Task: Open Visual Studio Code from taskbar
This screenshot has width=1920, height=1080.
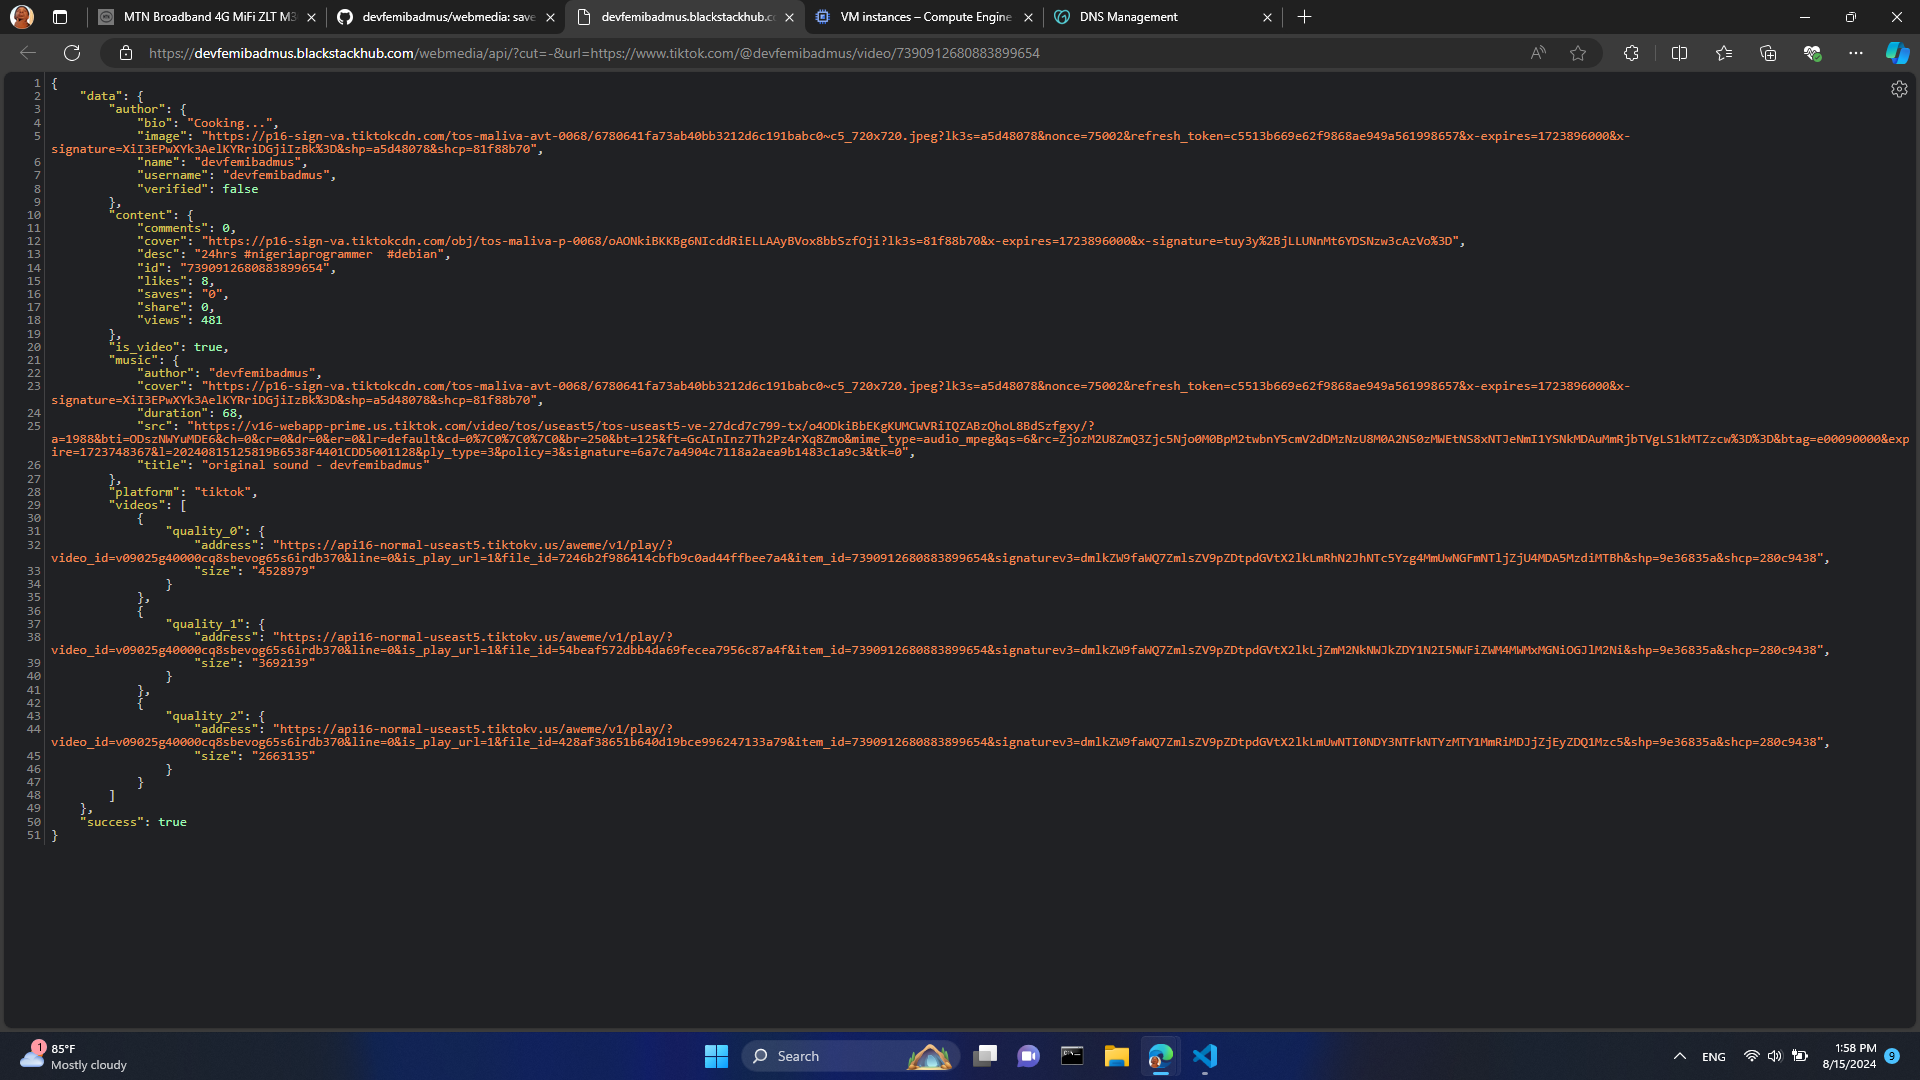Action: 1205,1056
